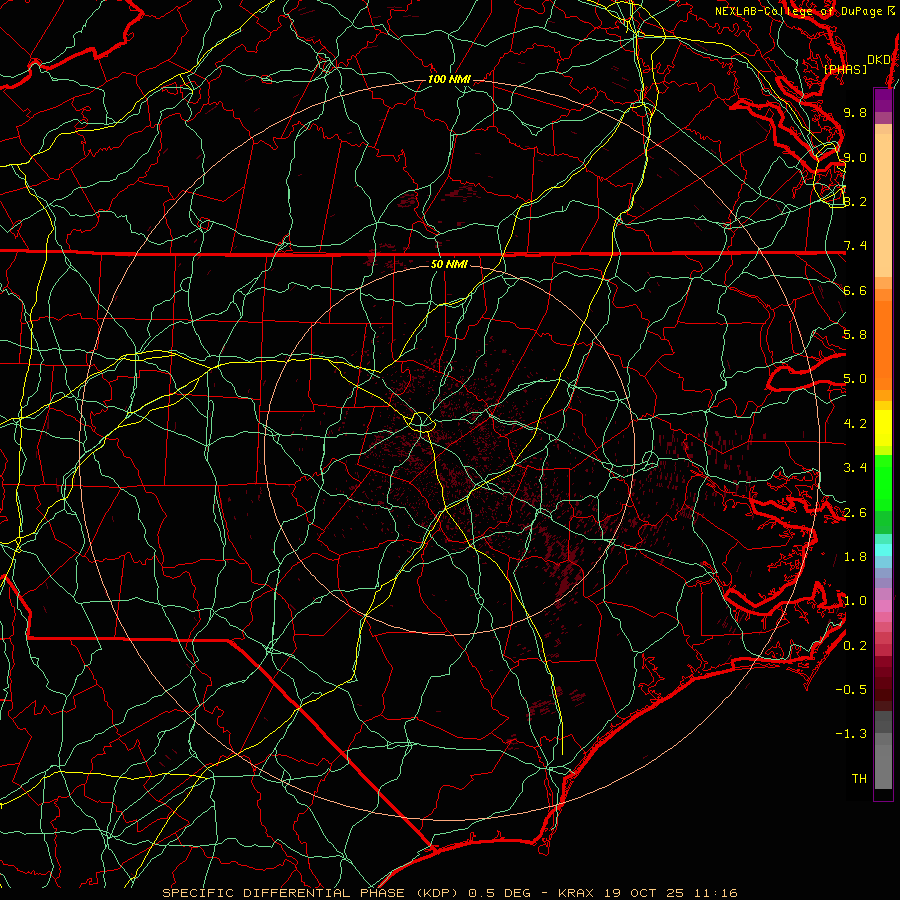Select the "DKD" product label above the legend
The image size is (900, 900).
coord(878,60)
